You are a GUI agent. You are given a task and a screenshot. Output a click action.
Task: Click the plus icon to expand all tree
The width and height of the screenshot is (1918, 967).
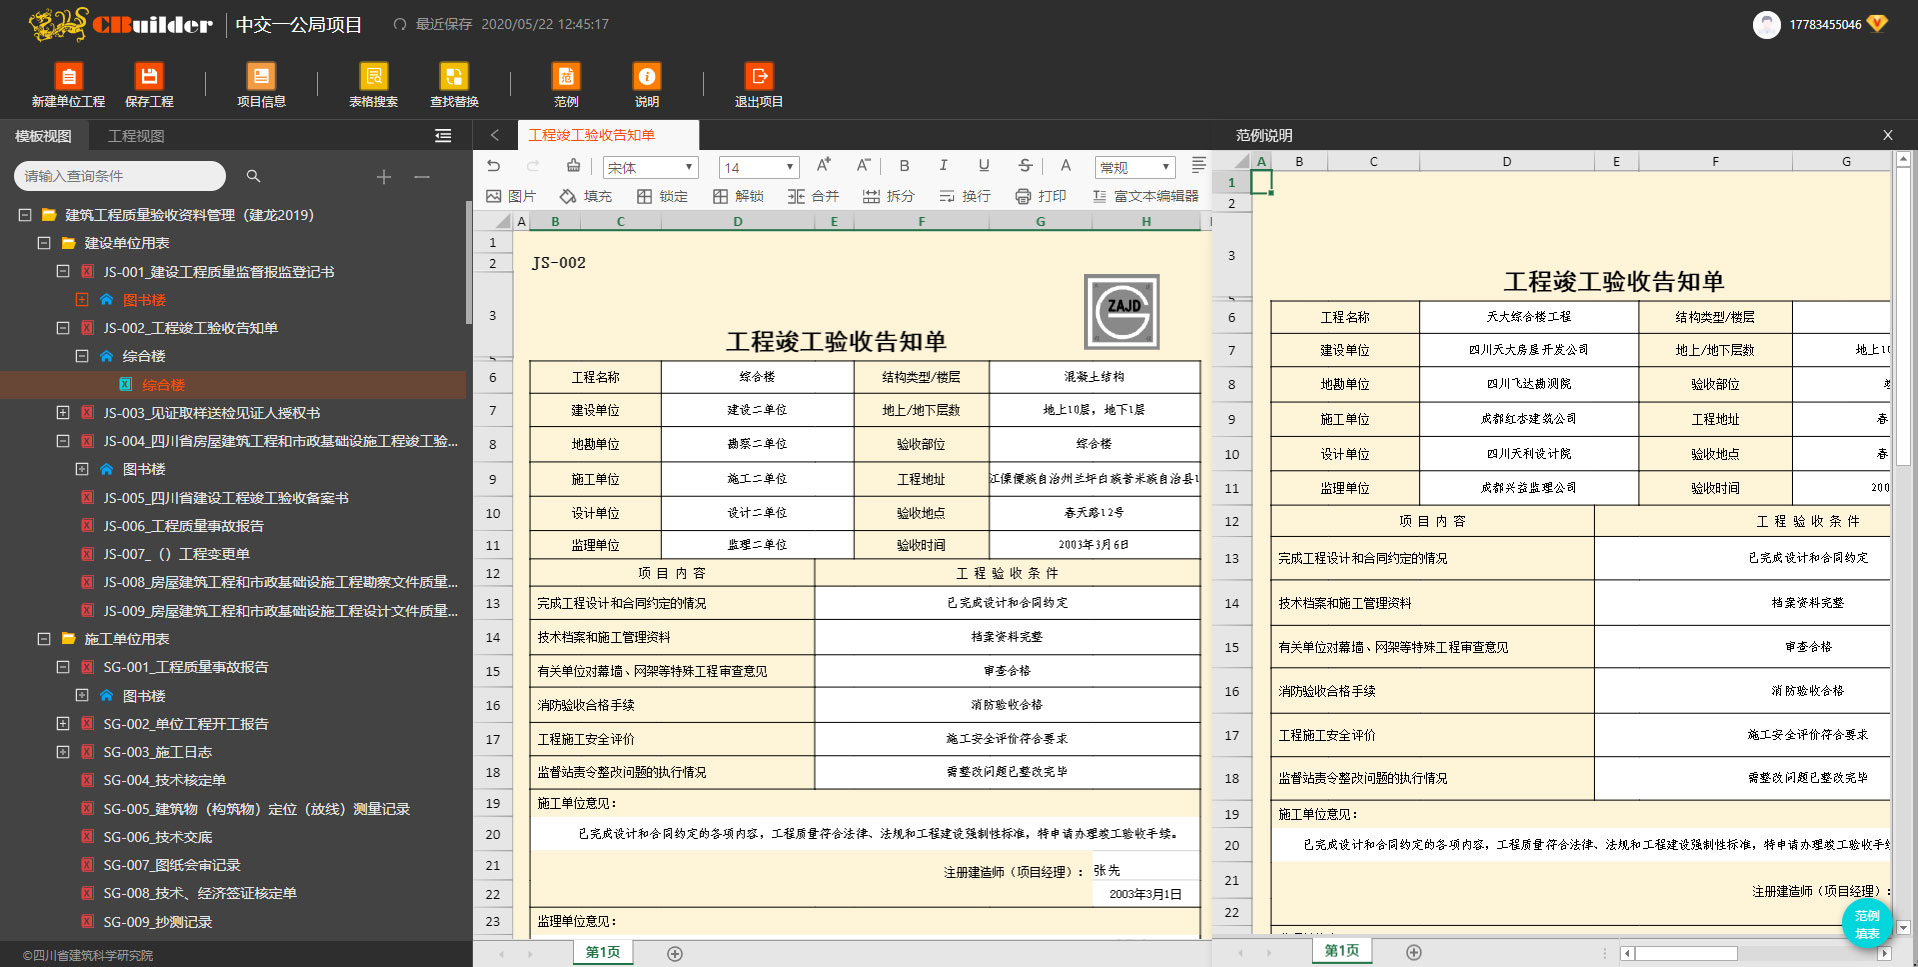[383, 176]
